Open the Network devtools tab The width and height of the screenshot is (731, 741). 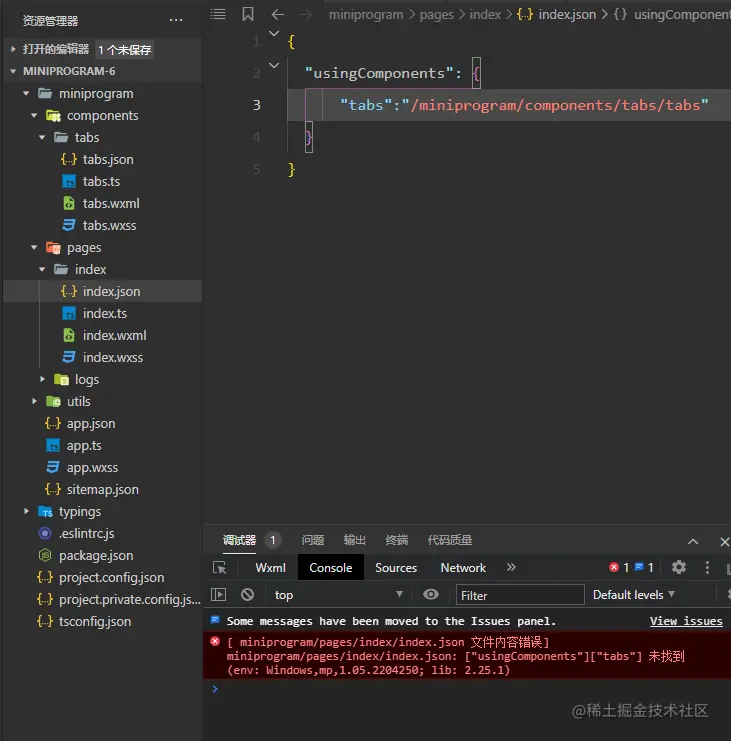pyautogui.click(x=463, y=568)
